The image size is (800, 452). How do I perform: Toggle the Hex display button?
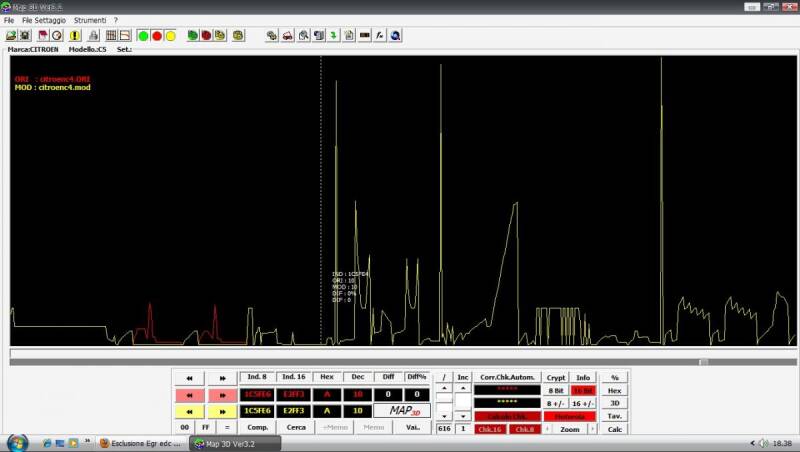(x=614, y=390)
